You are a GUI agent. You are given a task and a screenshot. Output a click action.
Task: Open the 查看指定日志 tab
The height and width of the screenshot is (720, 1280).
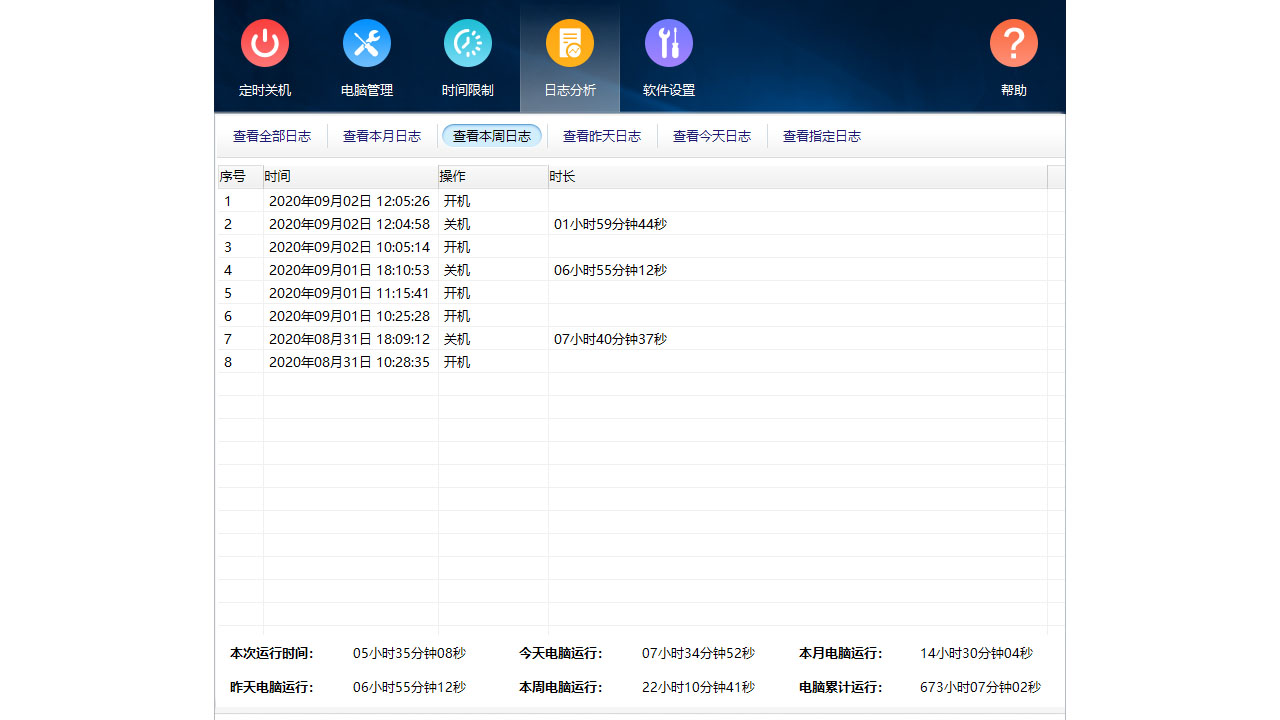tap(821, 136)
